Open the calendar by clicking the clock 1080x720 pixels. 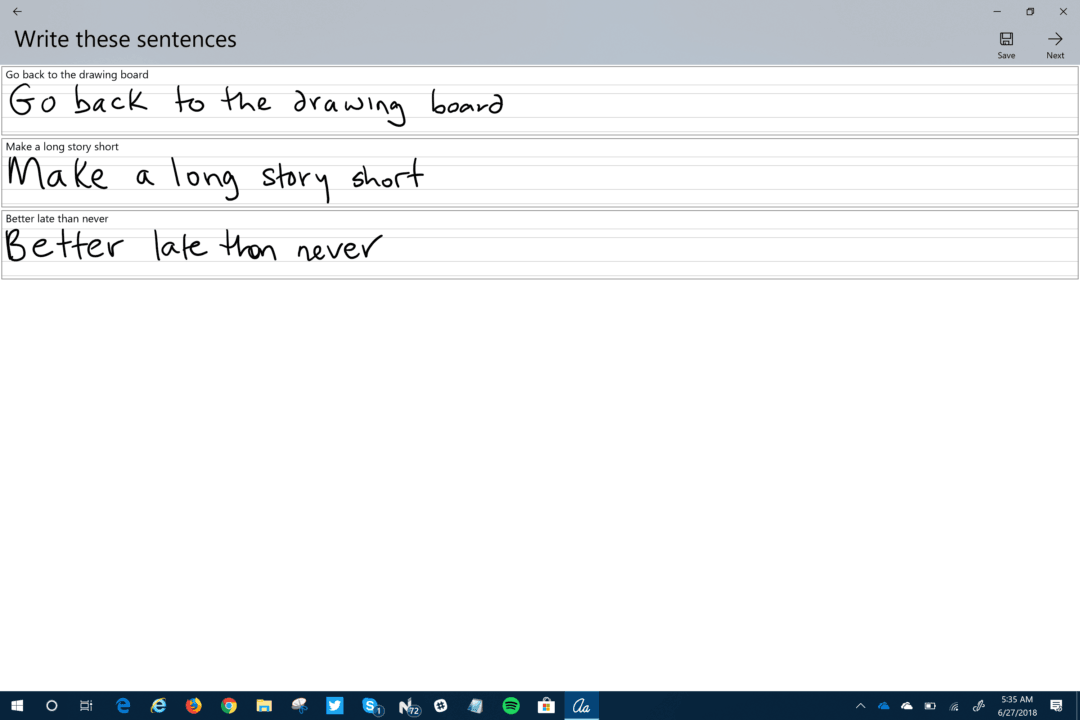coord(1018,705)
